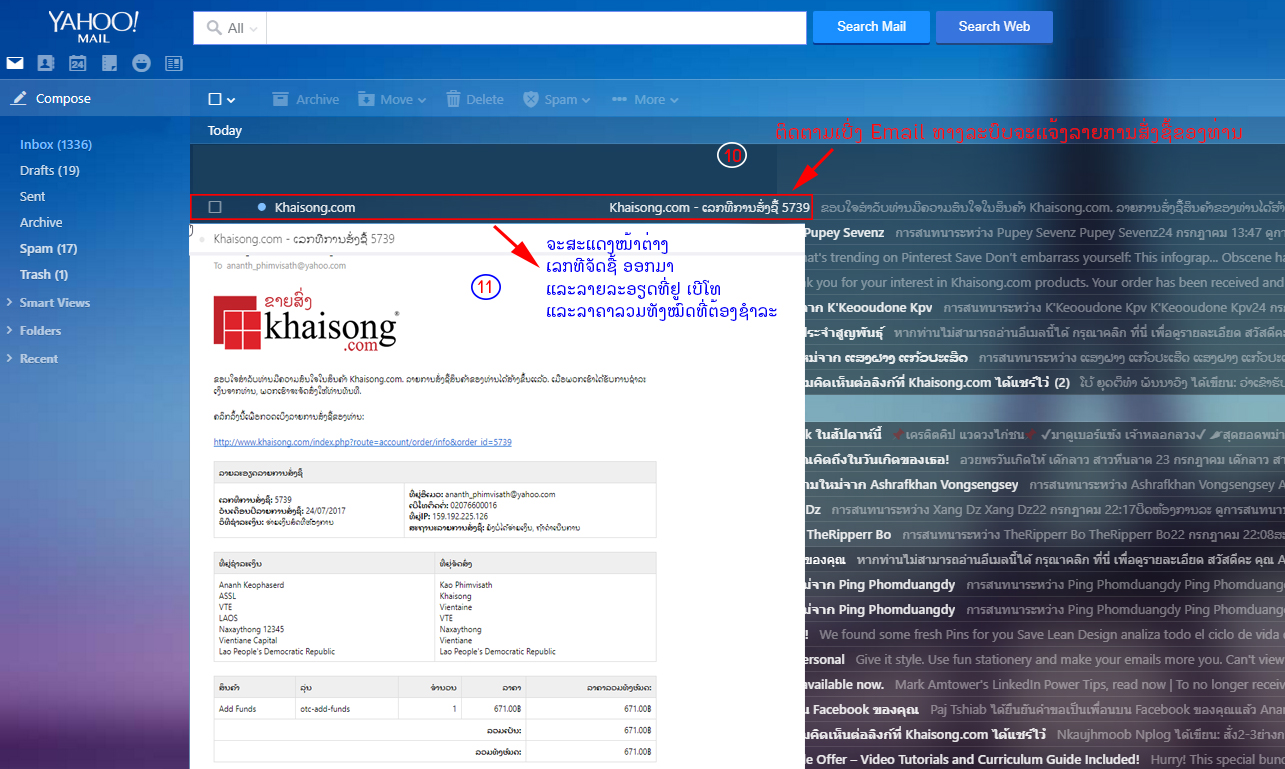The width and height of the screenshot is (1285, 769).
Task: Click into the mail search field
Action: pyautogui.click(x=536, y=28)
